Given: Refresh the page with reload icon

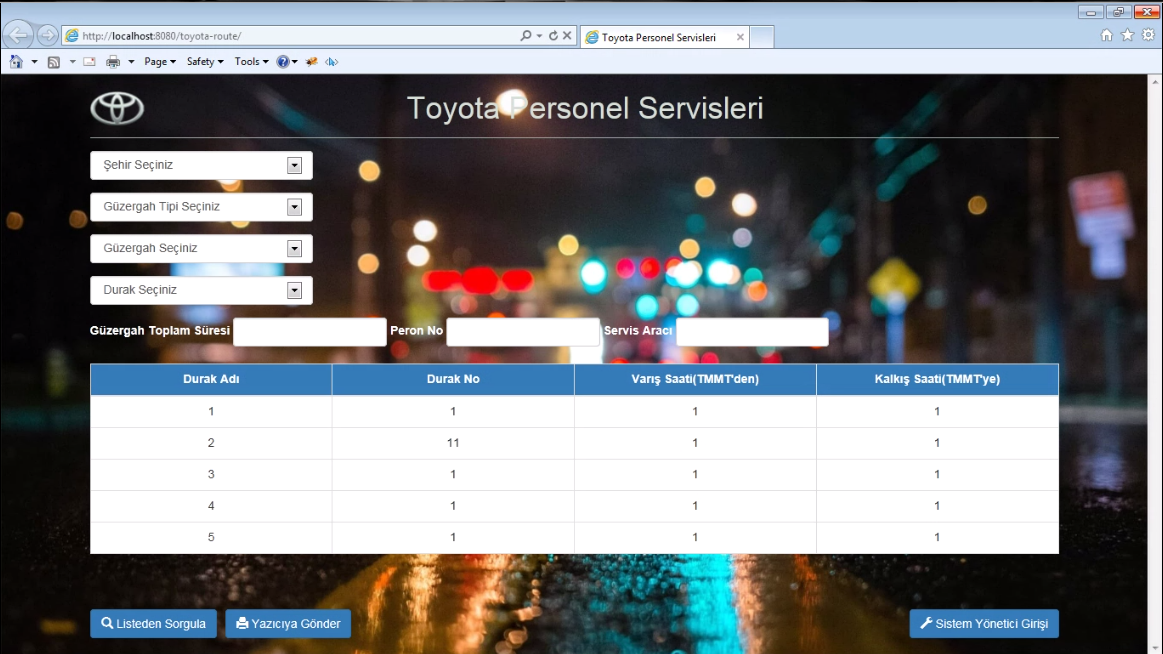Looking at the screenshot, I should point(553,36).
